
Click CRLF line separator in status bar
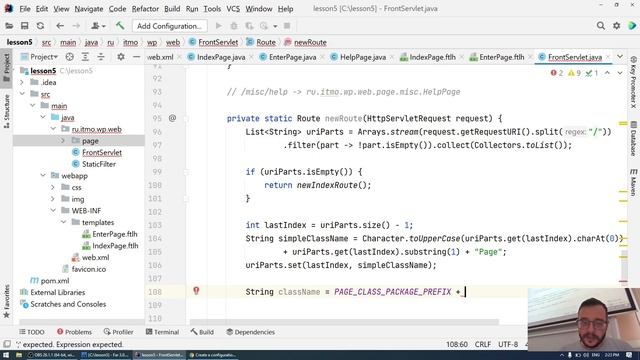(482, 344)
